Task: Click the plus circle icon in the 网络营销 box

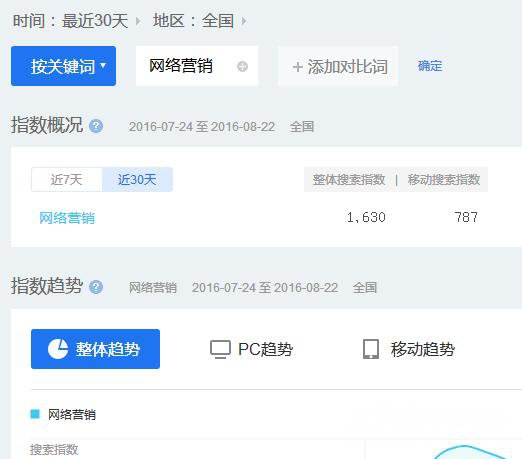Action: click(x=242, y=66)
